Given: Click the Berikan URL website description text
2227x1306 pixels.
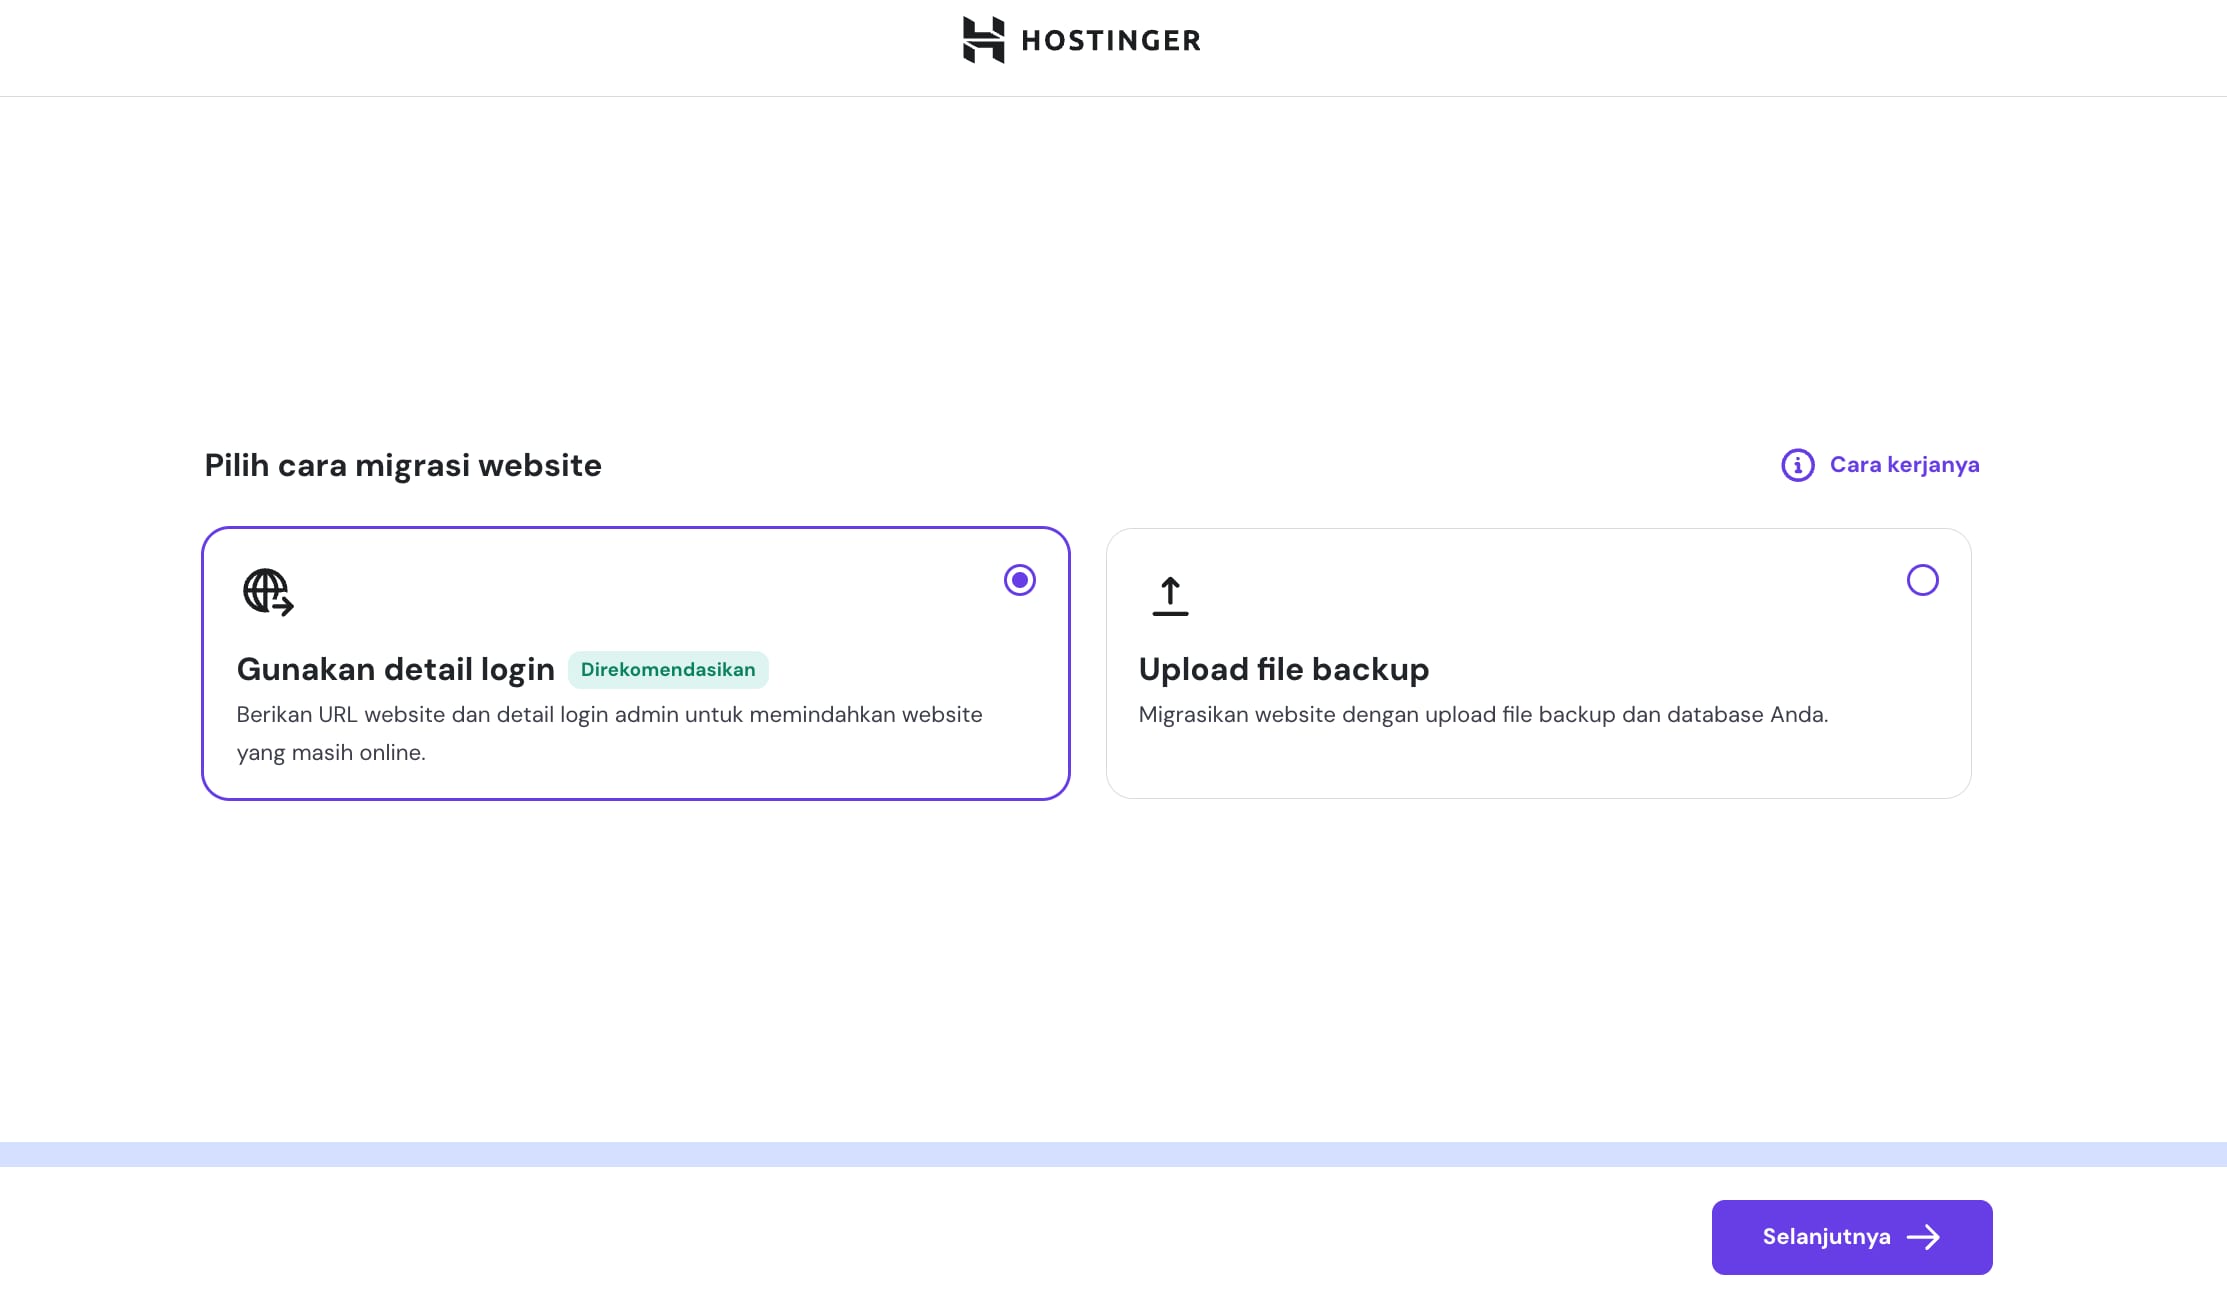Looking at the screenshot, I should click(x=609, y=715).
